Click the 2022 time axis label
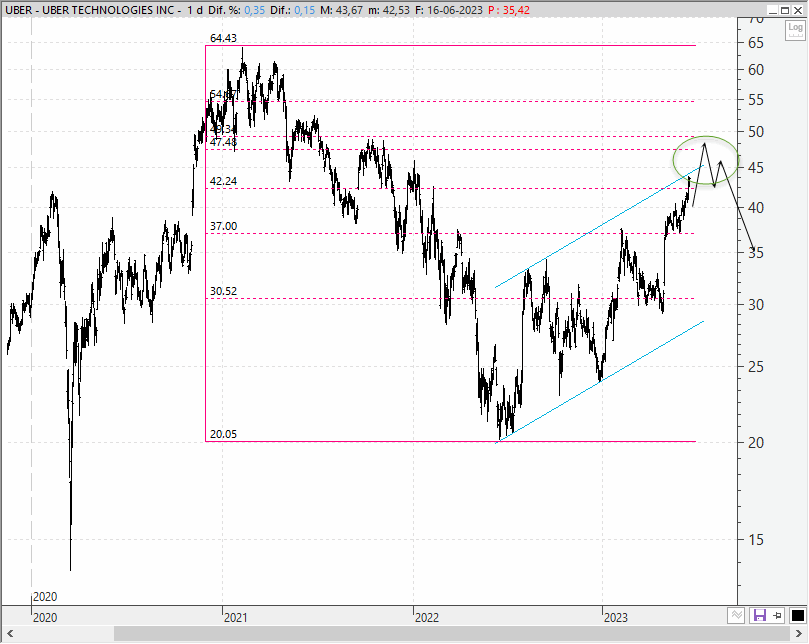809x644 pixels. point(427,617)
